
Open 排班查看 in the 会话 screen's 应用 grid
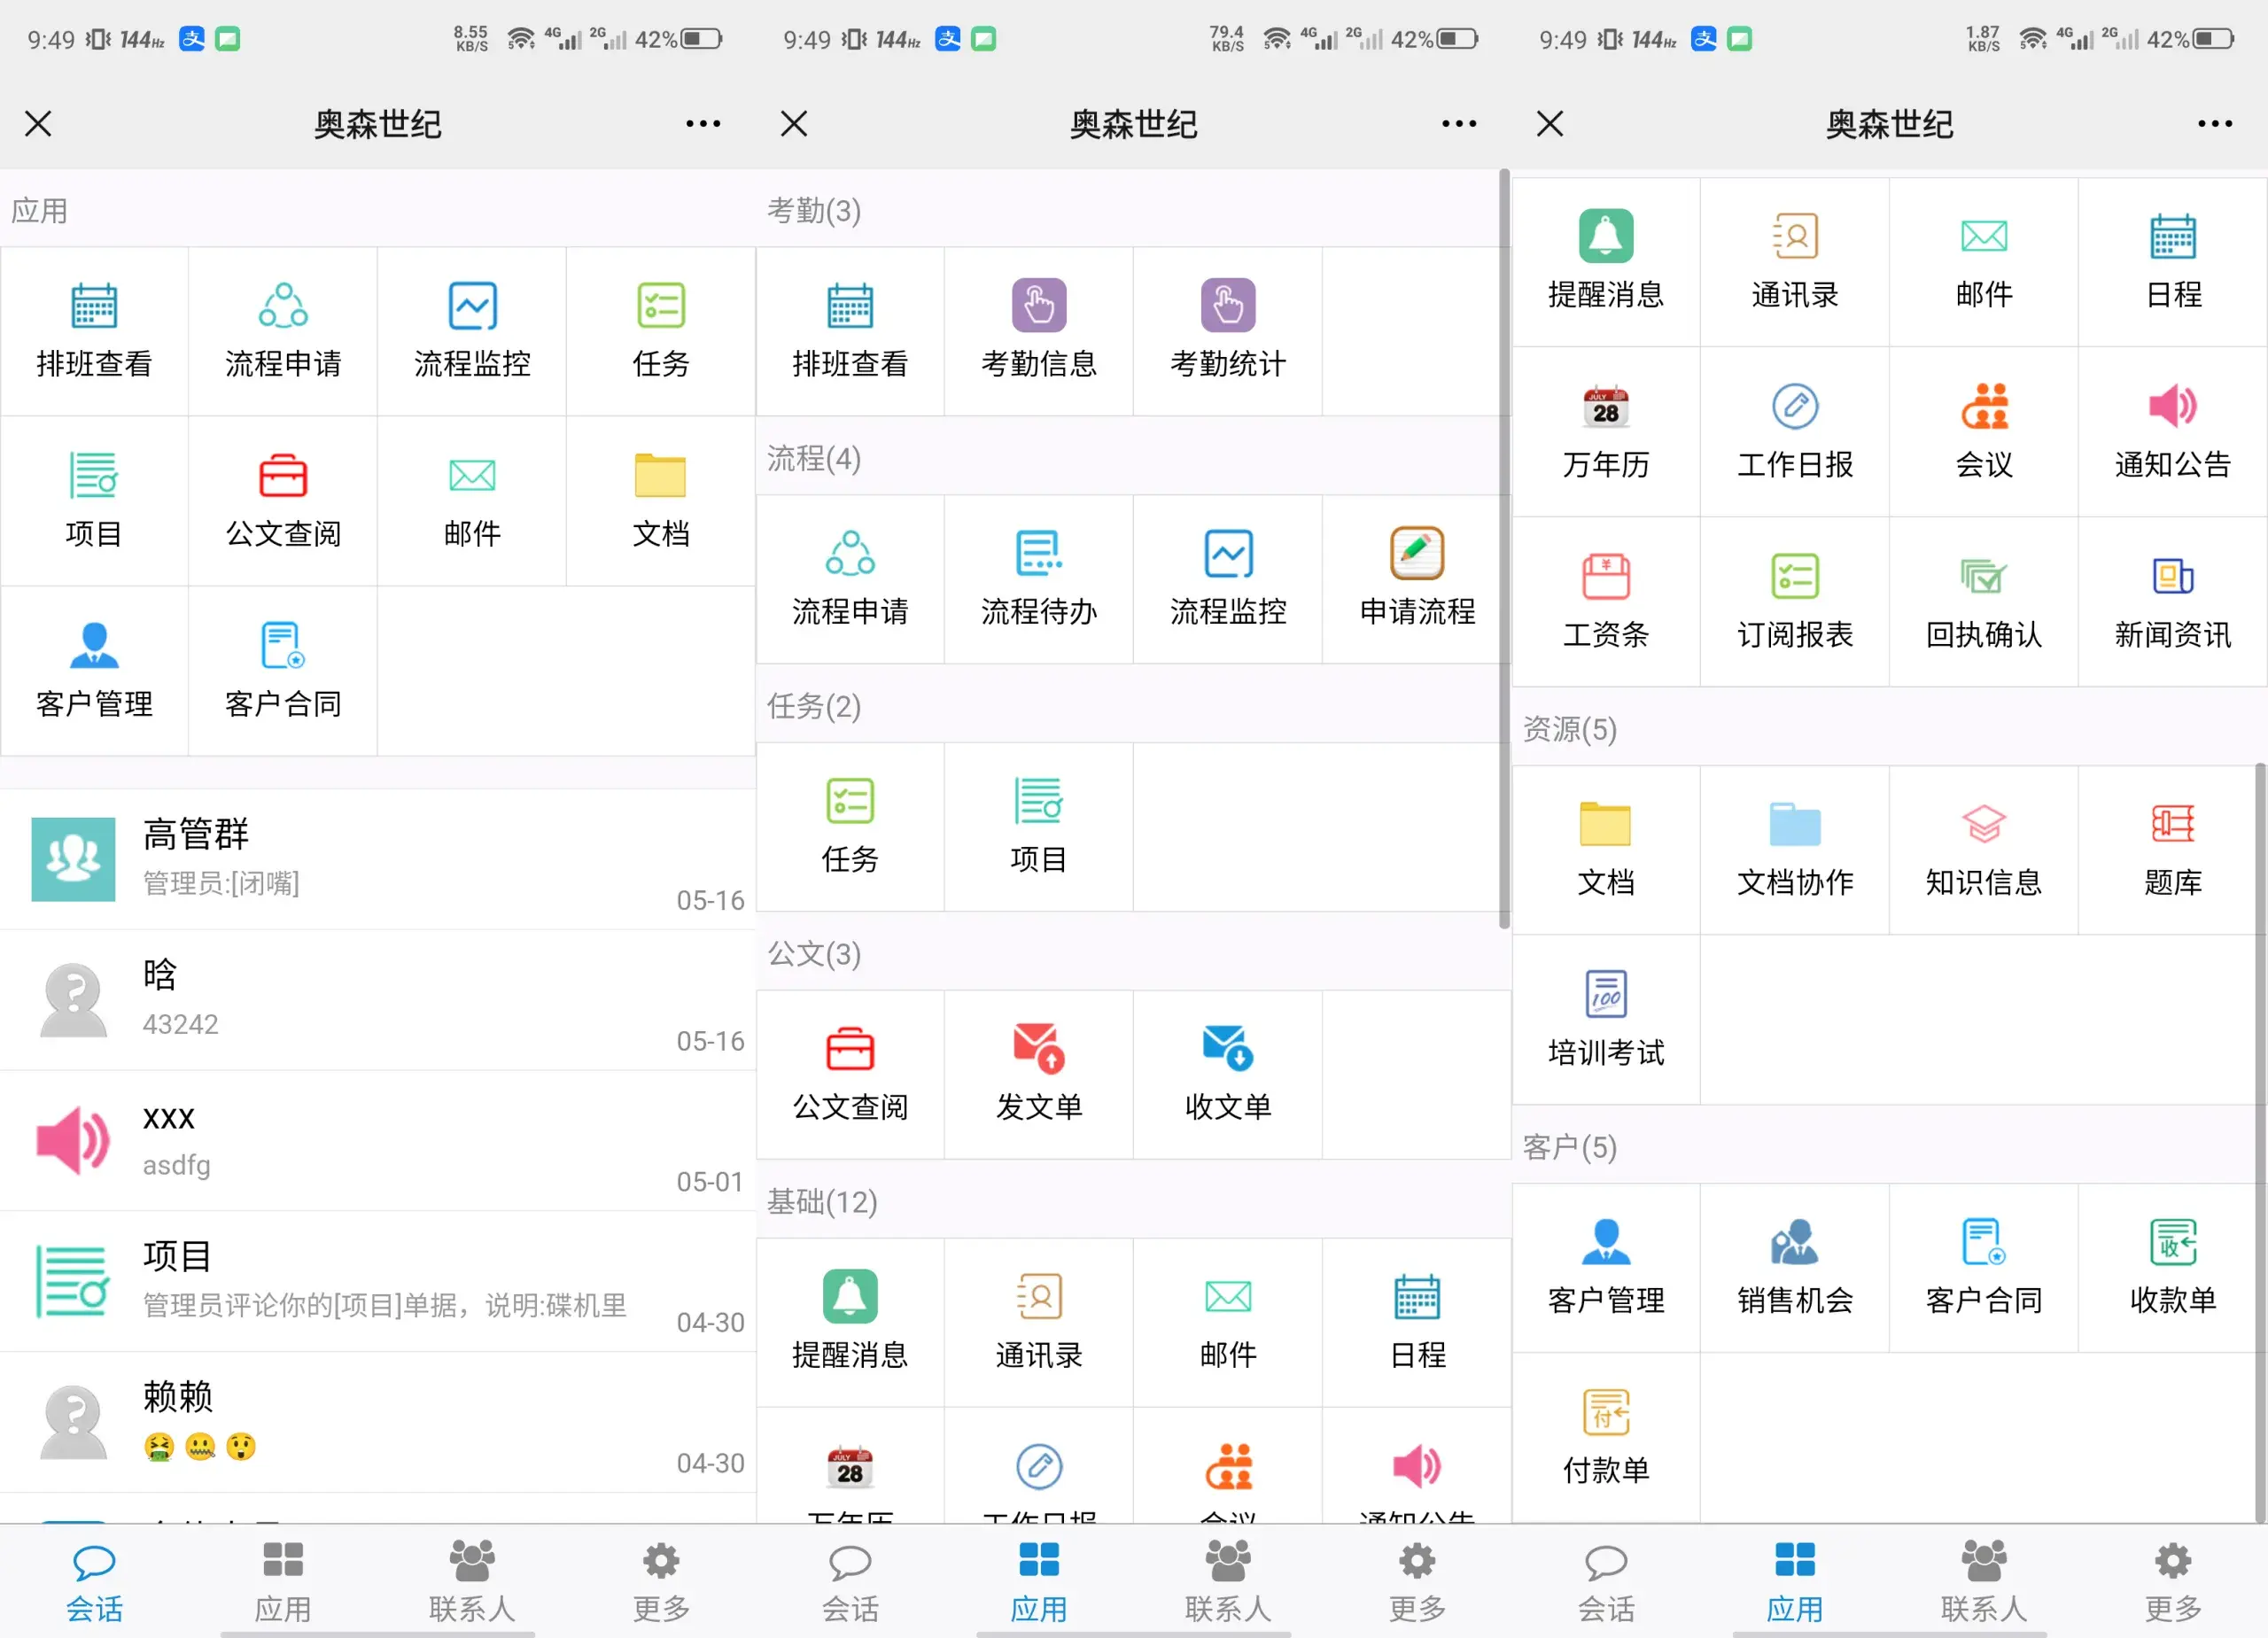click(94, 331)
